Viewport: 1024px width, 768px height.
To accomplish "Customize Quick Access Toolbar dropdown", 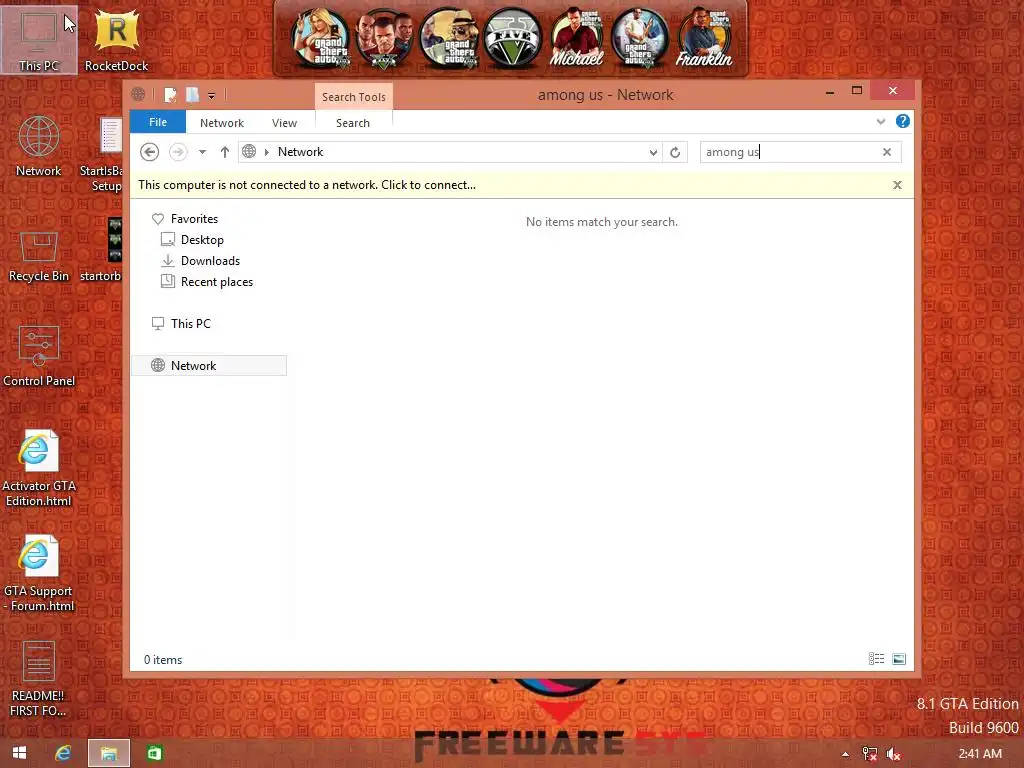I will (212, 96).
